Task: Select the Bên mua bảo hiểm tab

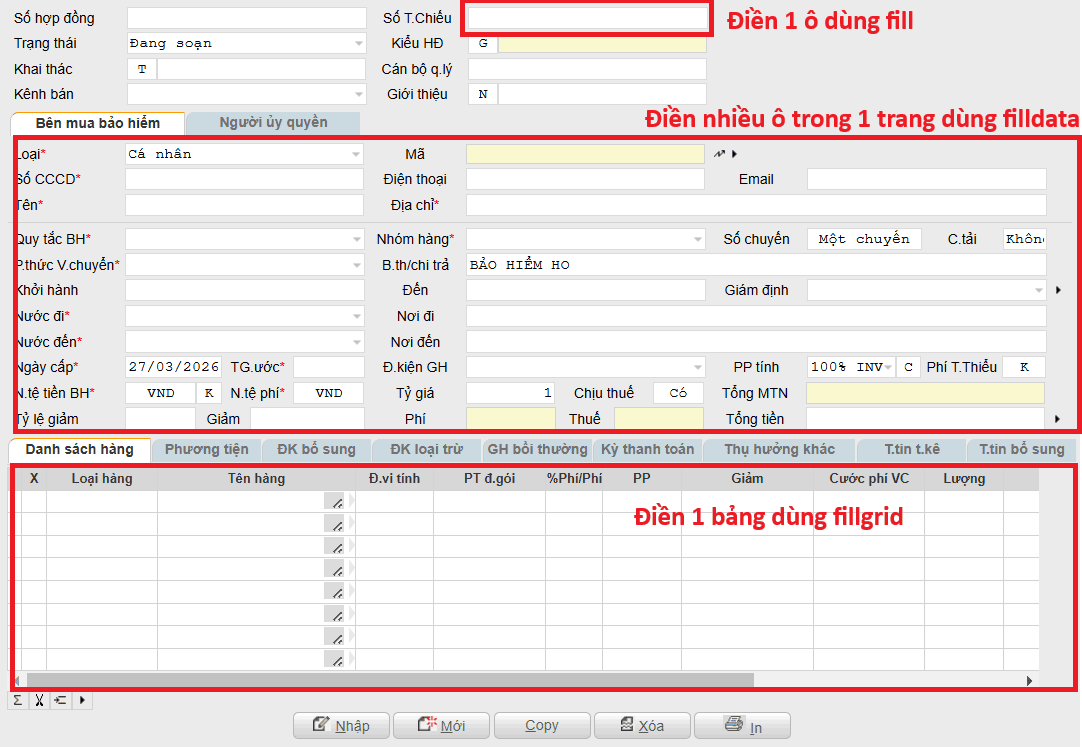Action: click(x=98, y=123)
